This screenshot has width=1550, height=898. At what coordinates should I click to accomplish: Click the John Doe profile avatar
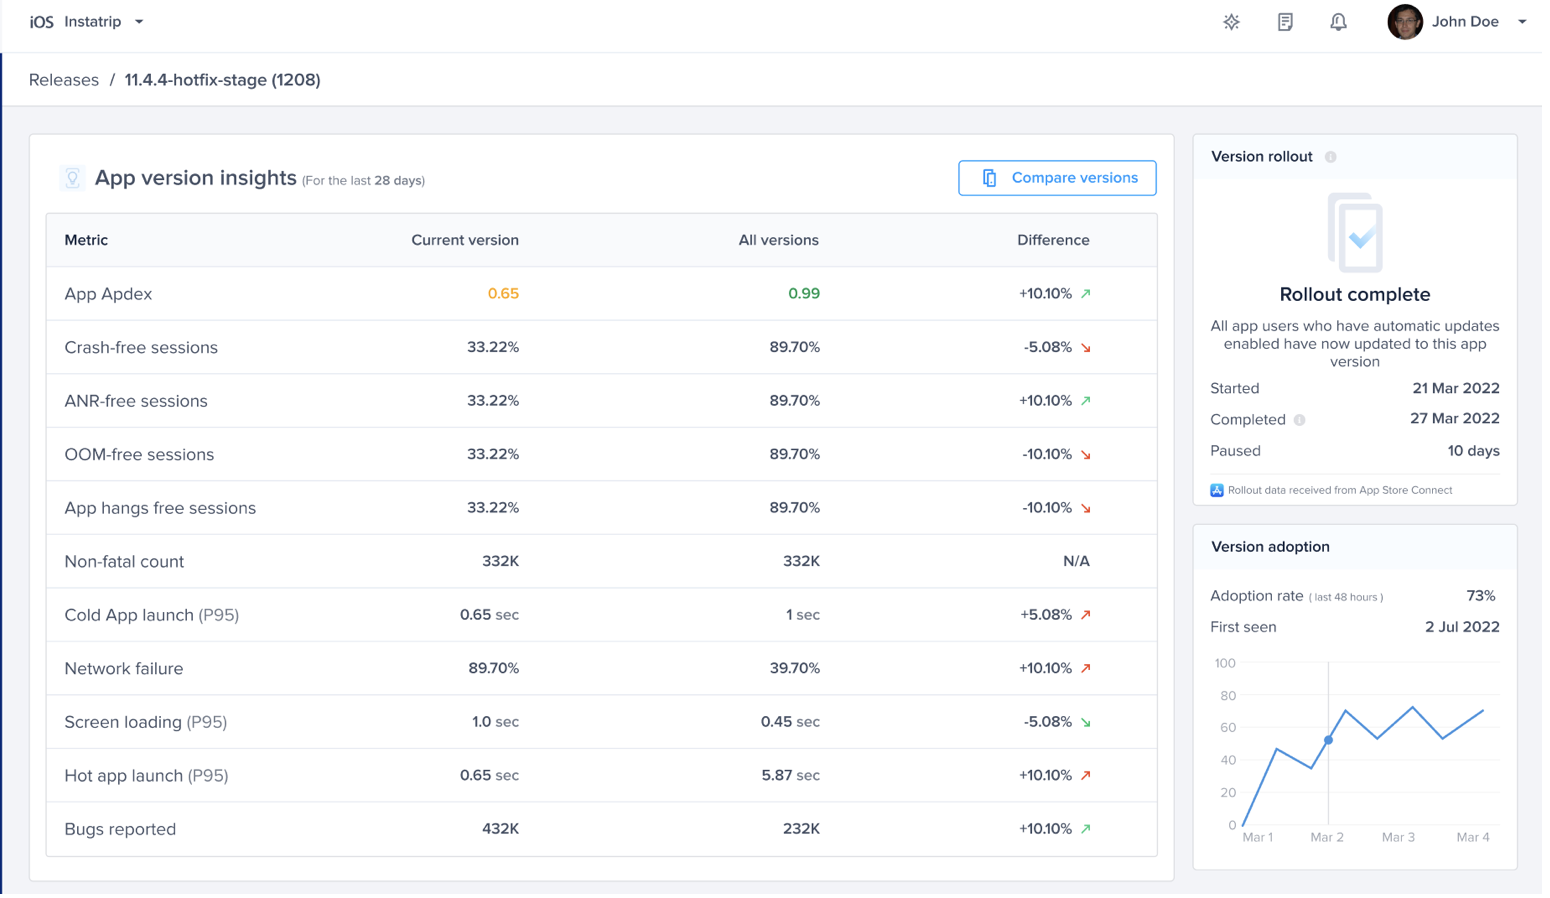[1404, 22]
